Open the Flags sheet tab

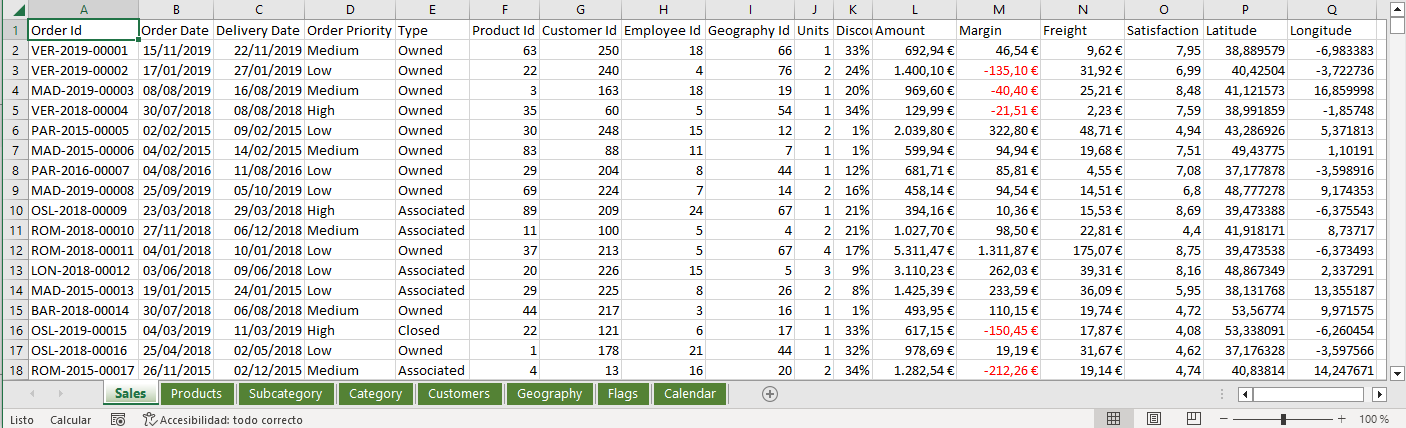coord(622,394)
